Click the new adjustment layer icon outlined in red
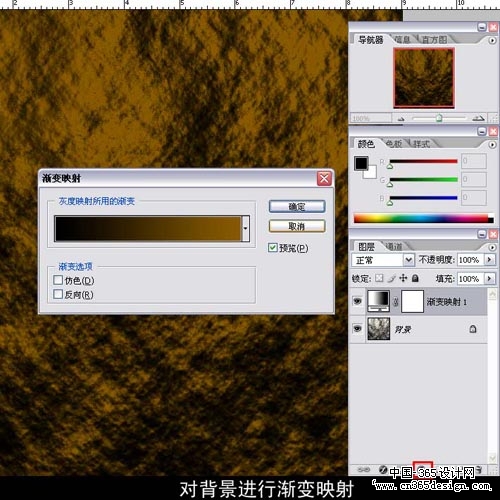The image size is (500, 500). tap(423, 469)
